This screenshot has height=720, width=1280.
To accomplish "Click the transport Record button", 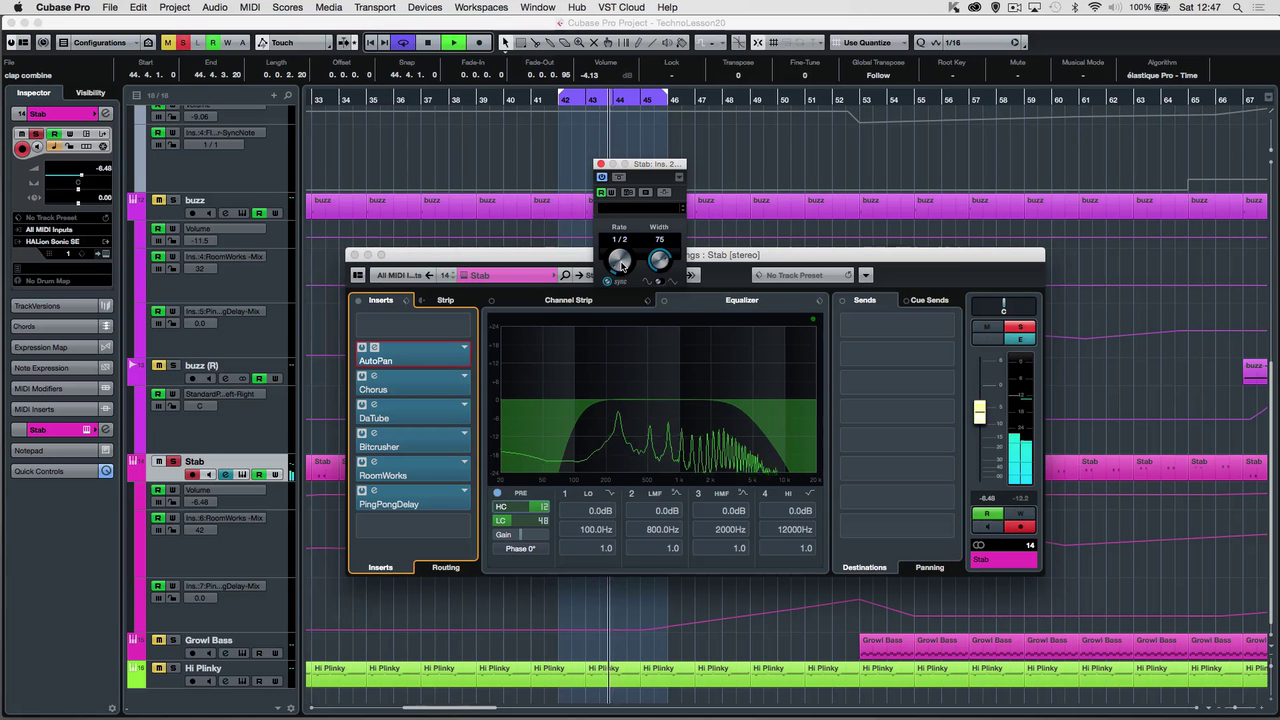I will [x=479, y=43].
